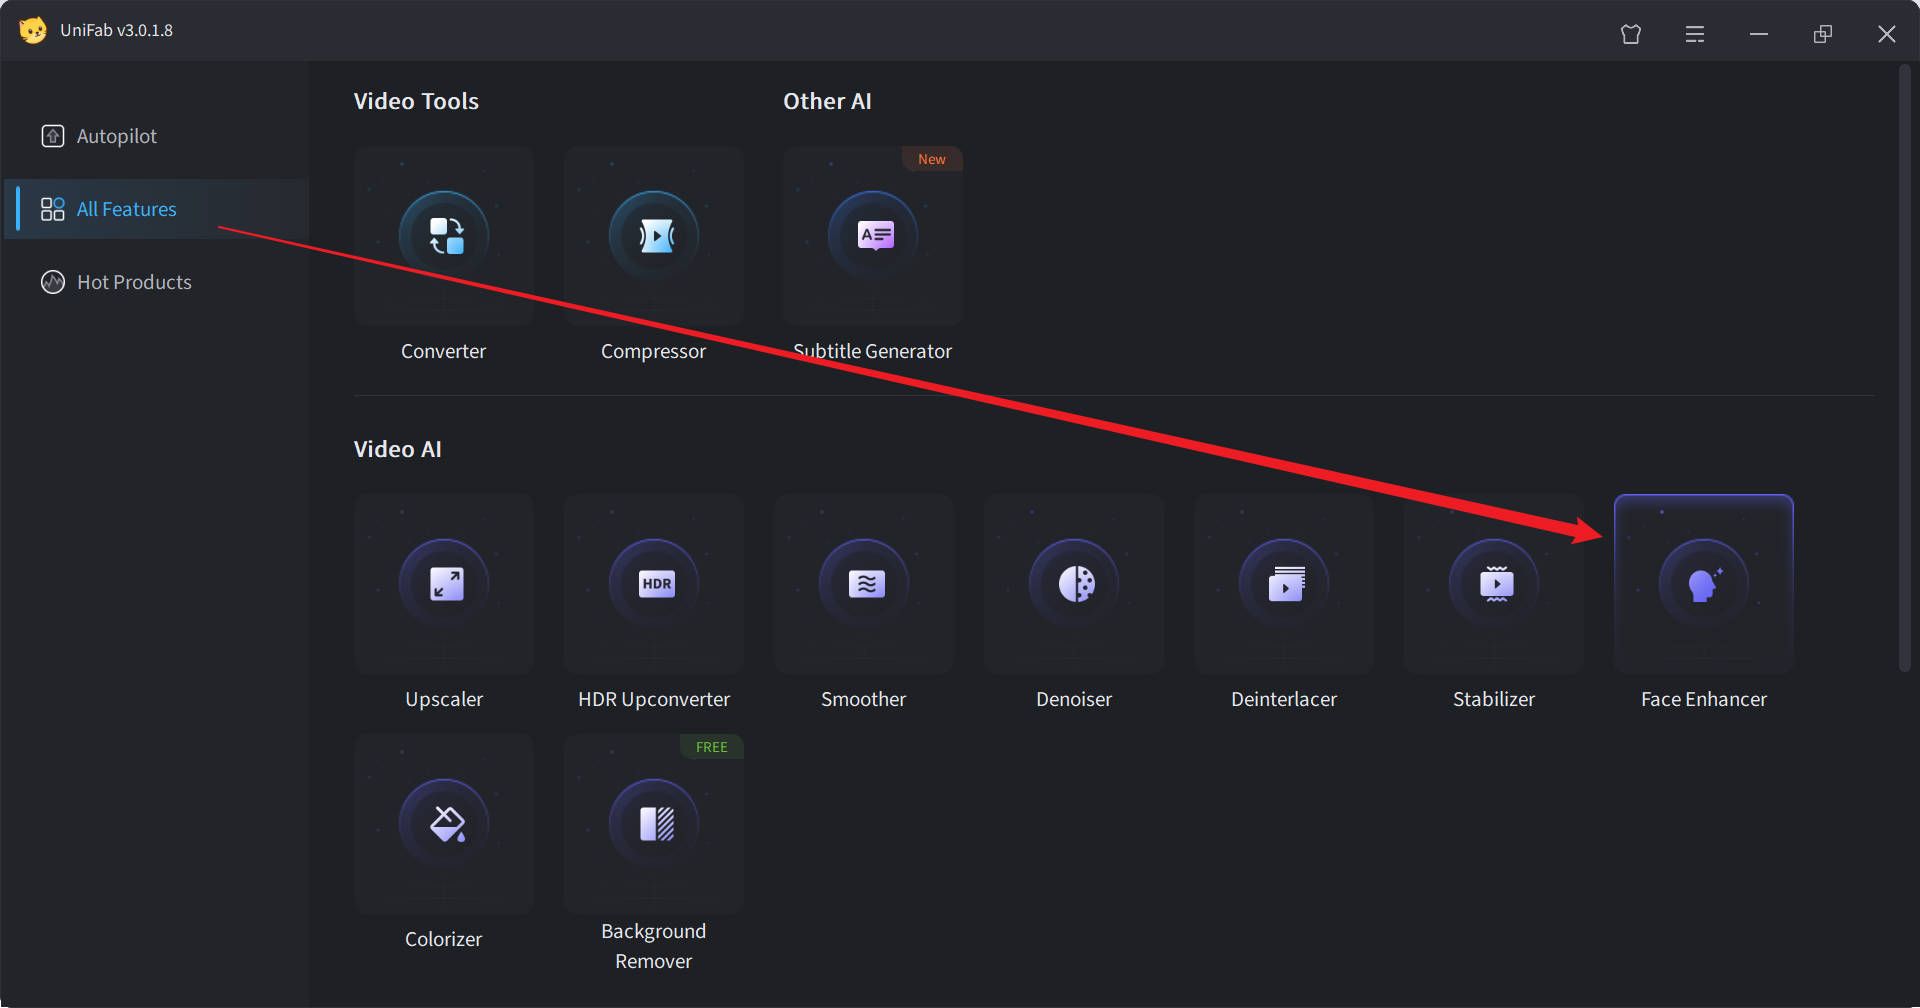Select All Features in sidebar
The height and width of the screenshot is (1008, 1920).
click(156, 209)
